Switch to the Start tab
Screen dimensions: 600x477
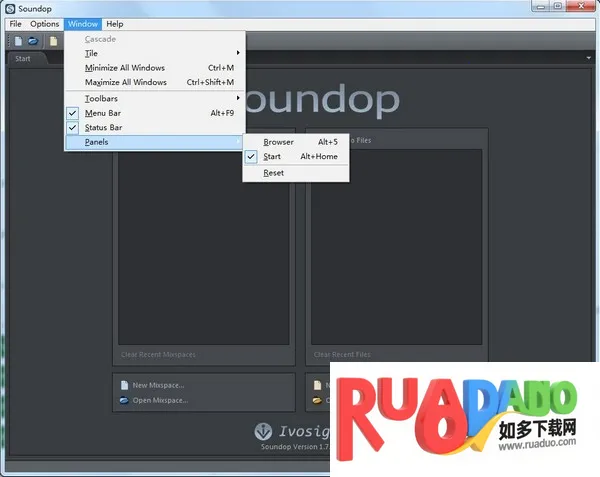click(x=22, y=59)
